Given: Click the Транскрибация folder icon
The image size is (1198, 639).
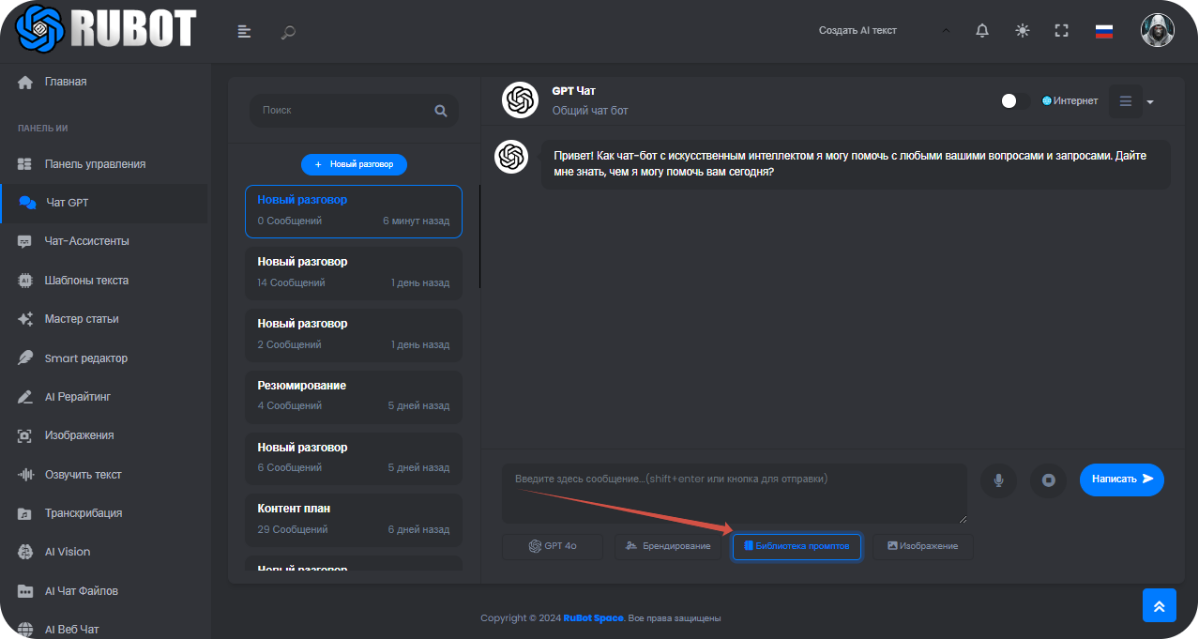Looking at the screenshot, I should (x=25, y=514).
